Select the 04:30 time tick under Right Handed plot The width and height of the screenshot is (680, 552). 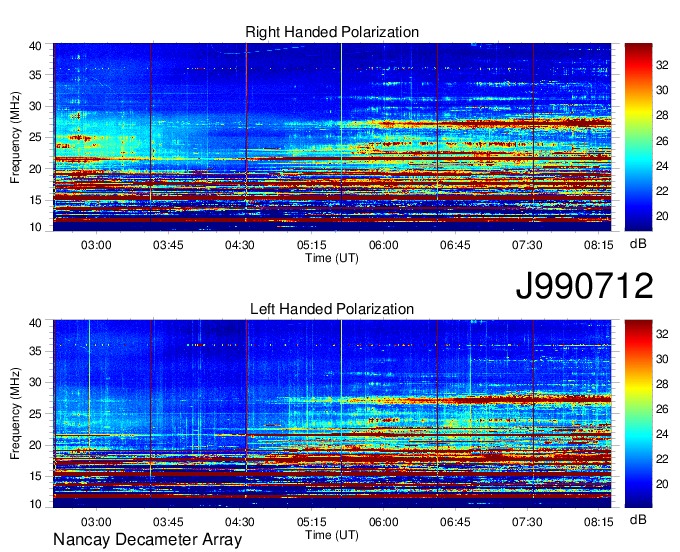(240, 245)
